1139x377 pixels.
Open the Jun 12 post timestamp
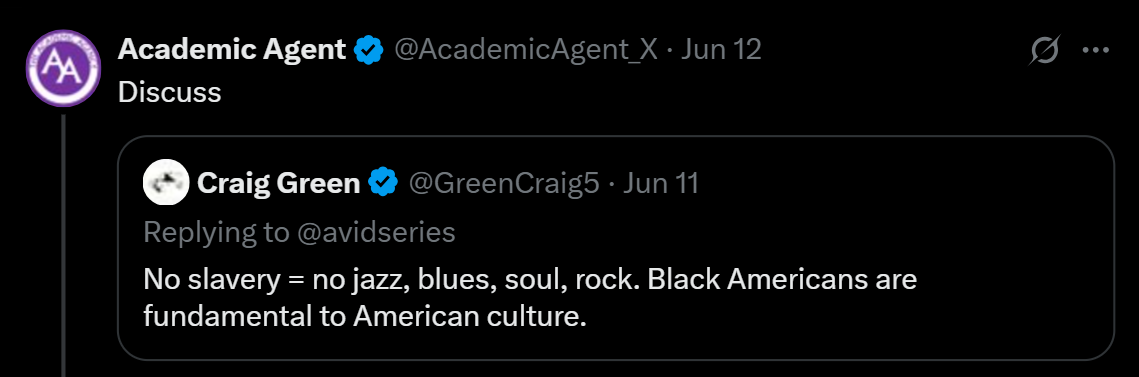click(721, 50)
